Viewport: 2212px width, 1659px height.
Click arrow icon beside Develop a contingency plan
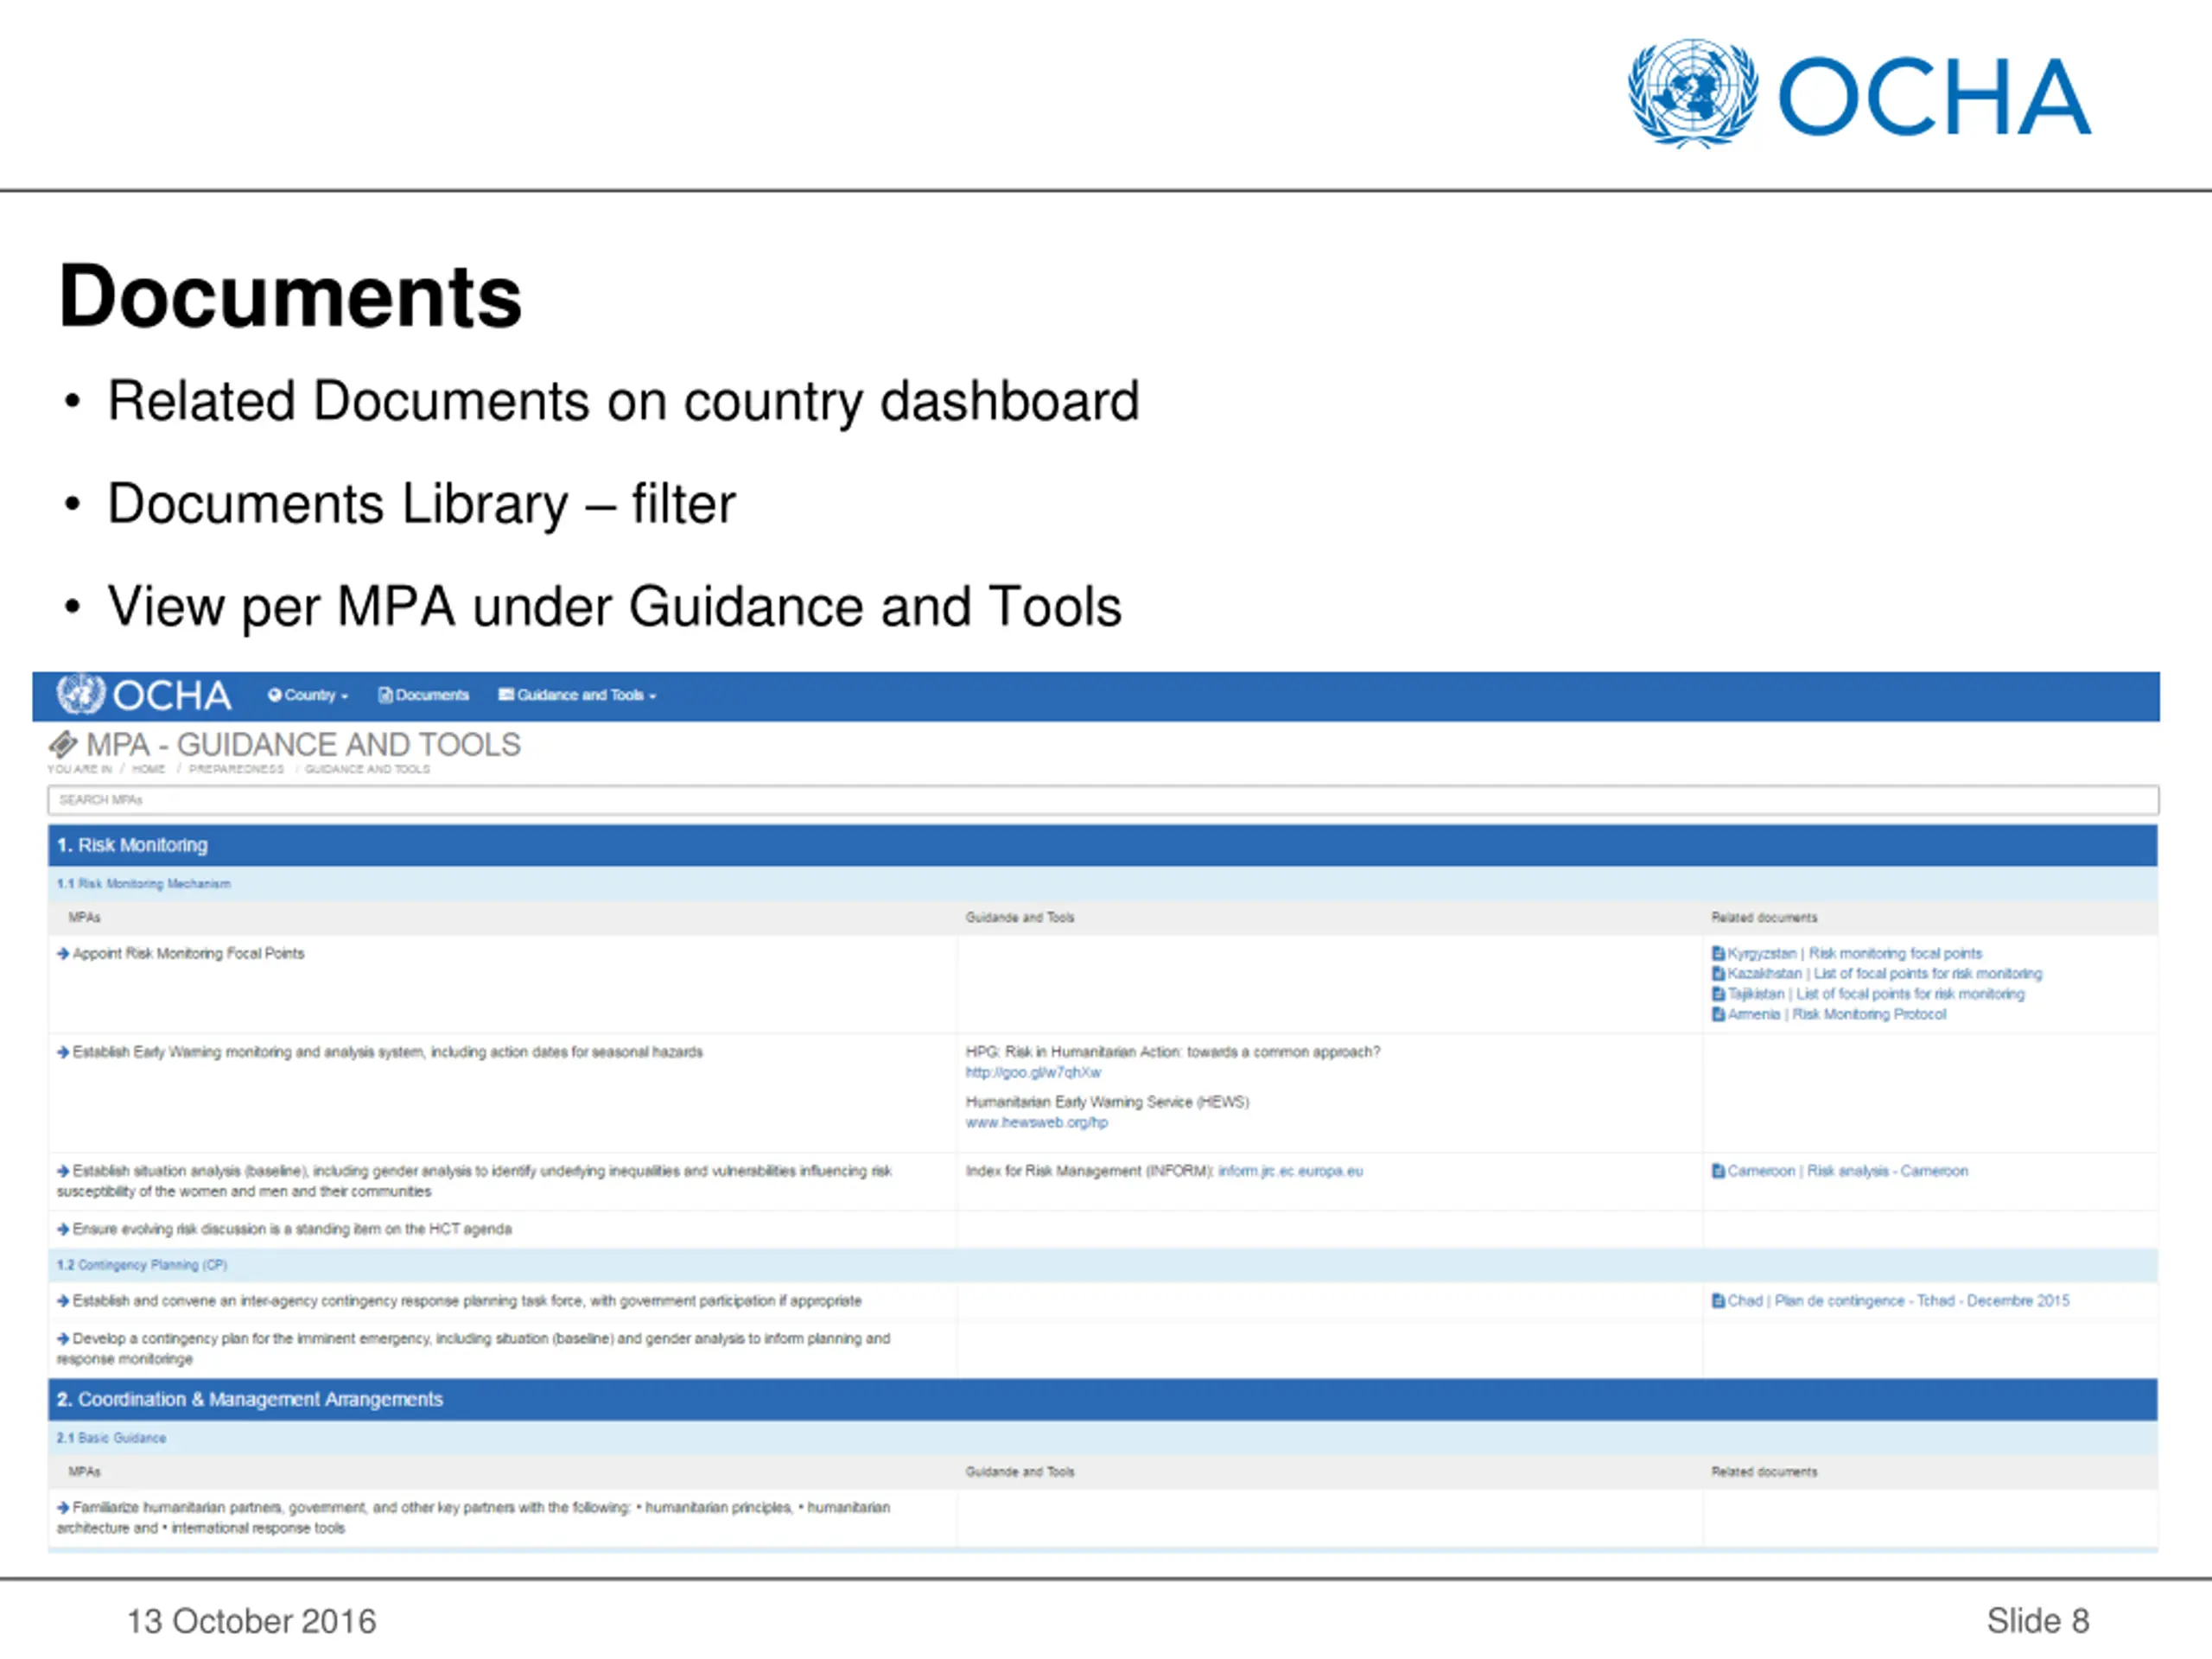click(x=63, y=1339)
